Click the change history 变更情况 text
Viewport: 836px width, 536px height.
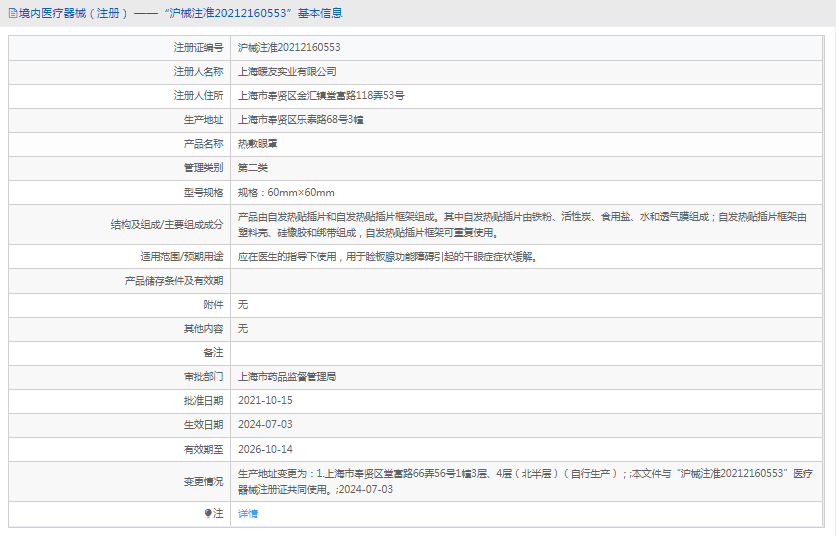pos(520,481)
